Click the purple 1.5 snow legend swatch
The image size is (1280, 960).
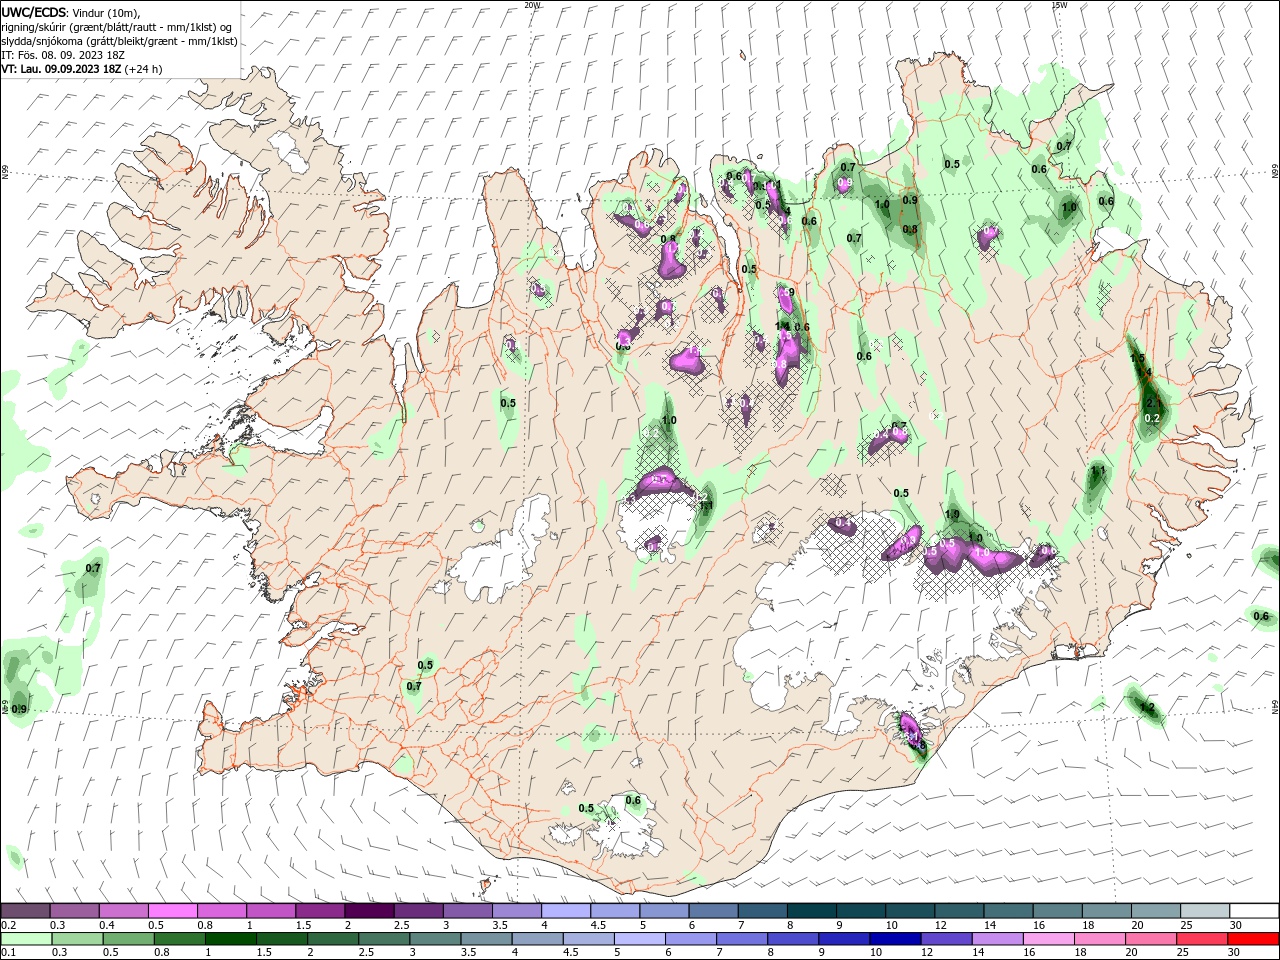[x=319, y=911]
